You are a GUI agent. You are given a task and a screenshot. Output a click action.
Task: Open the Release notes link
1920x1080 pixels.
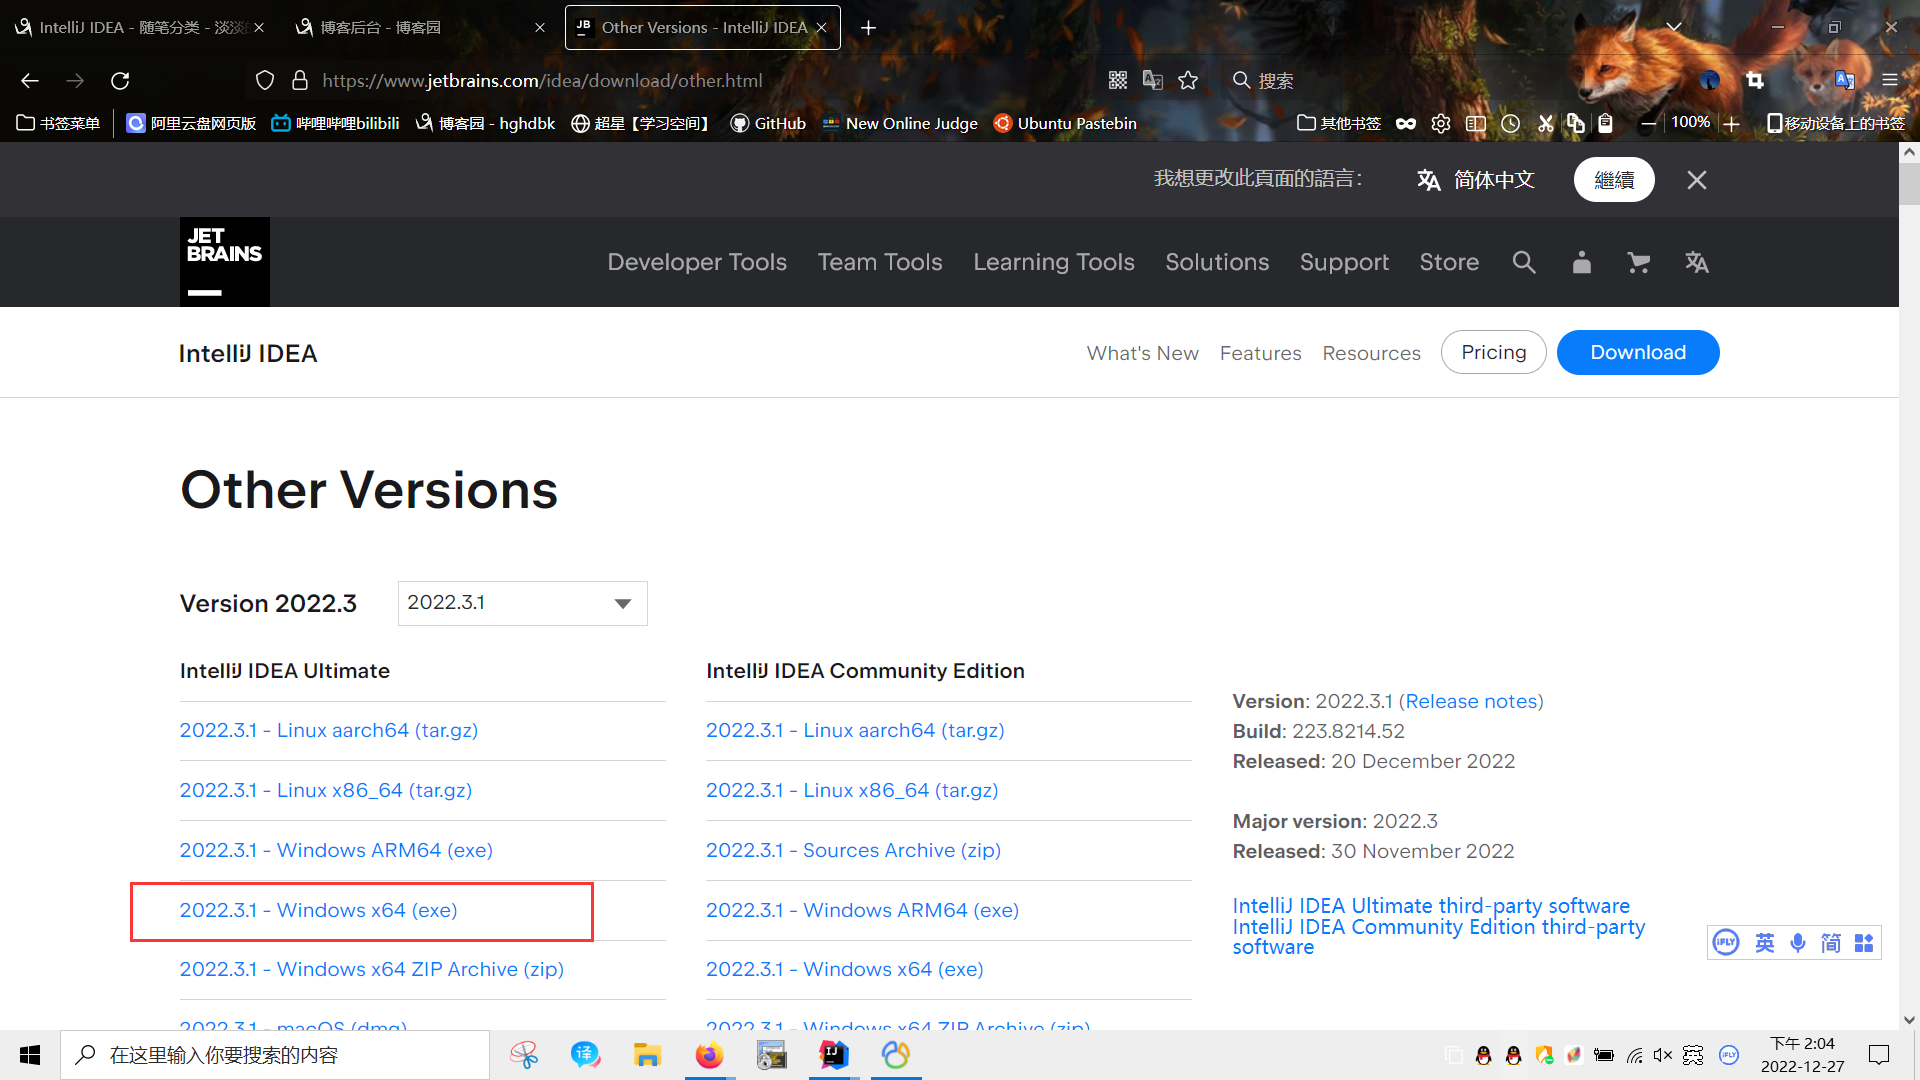1473,701
